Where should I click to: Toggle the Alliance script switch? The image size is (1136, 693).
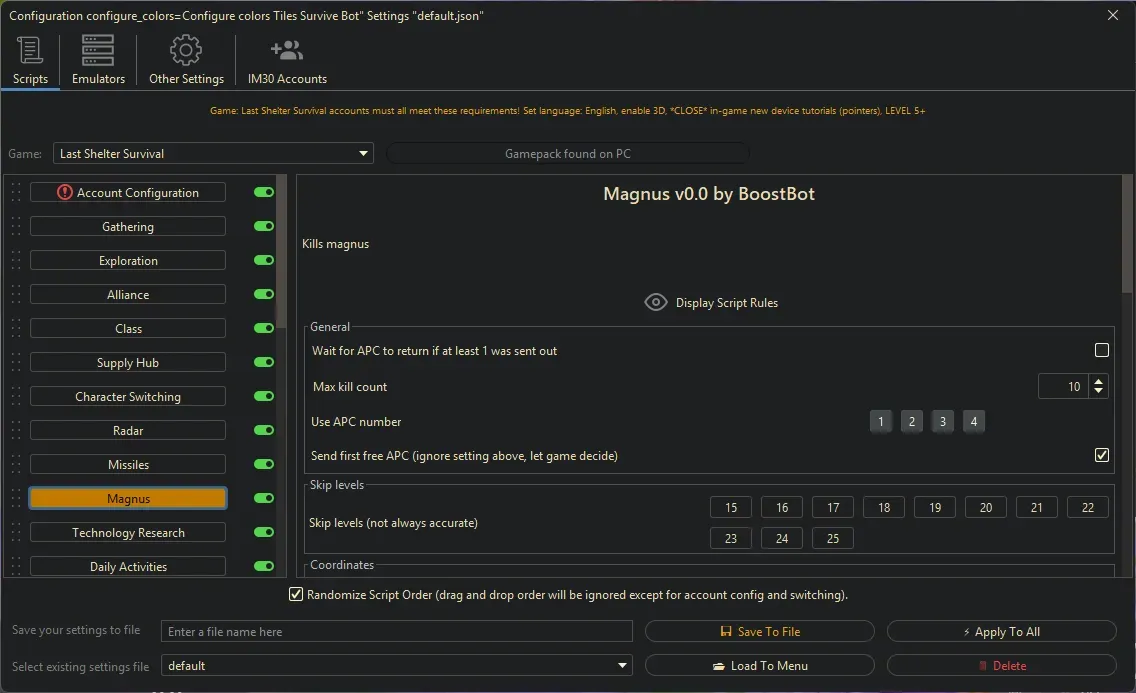click(x=264, y=294)
